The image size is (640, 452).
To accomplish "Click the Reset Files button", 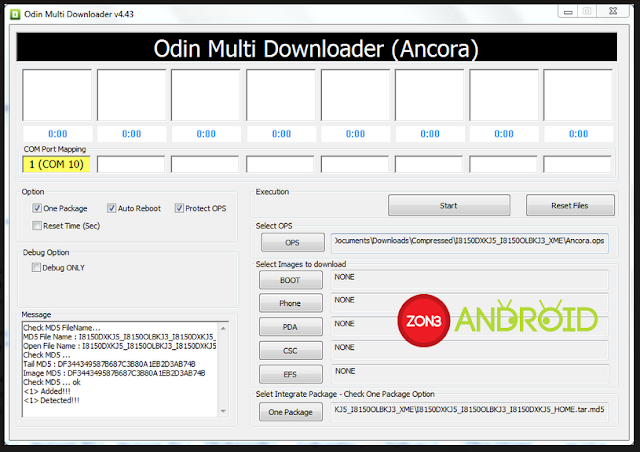I will pyautogui.click(x=570, y=205).
